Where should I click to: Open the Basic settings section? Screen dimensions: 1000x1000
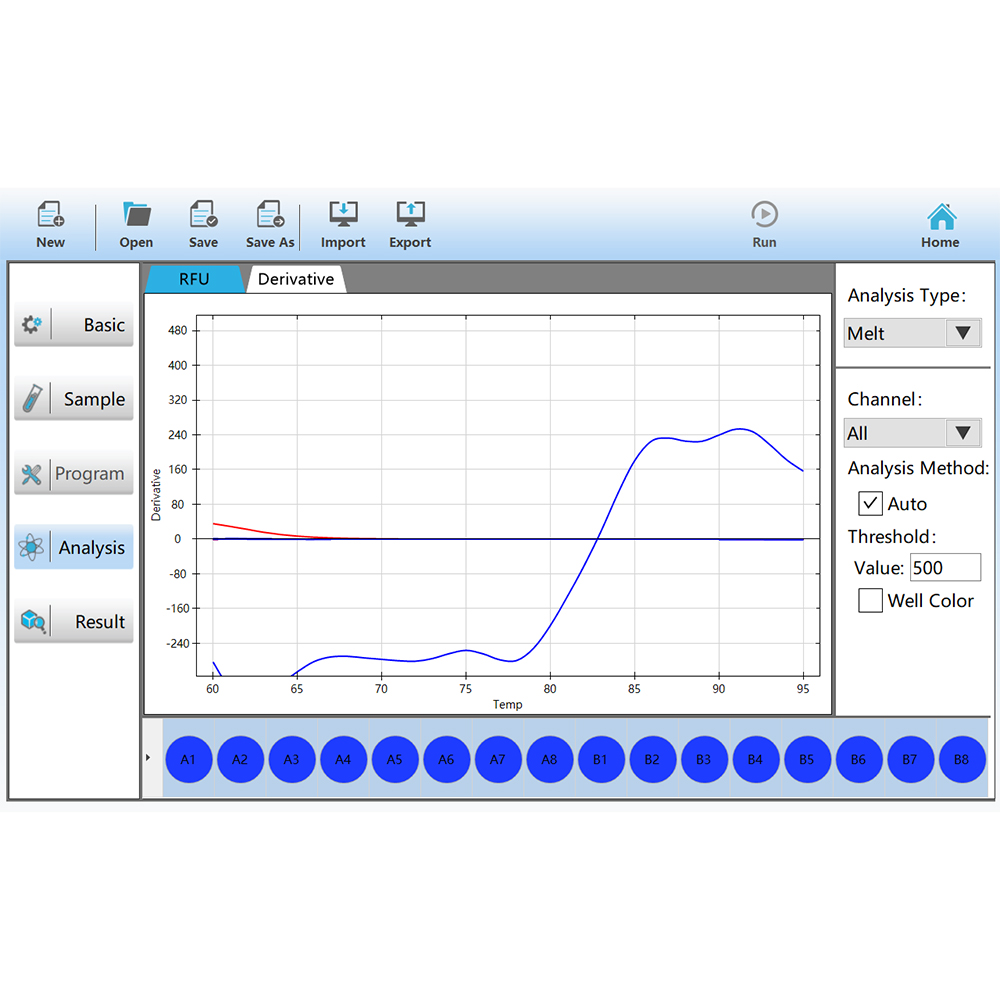point(74,326)
